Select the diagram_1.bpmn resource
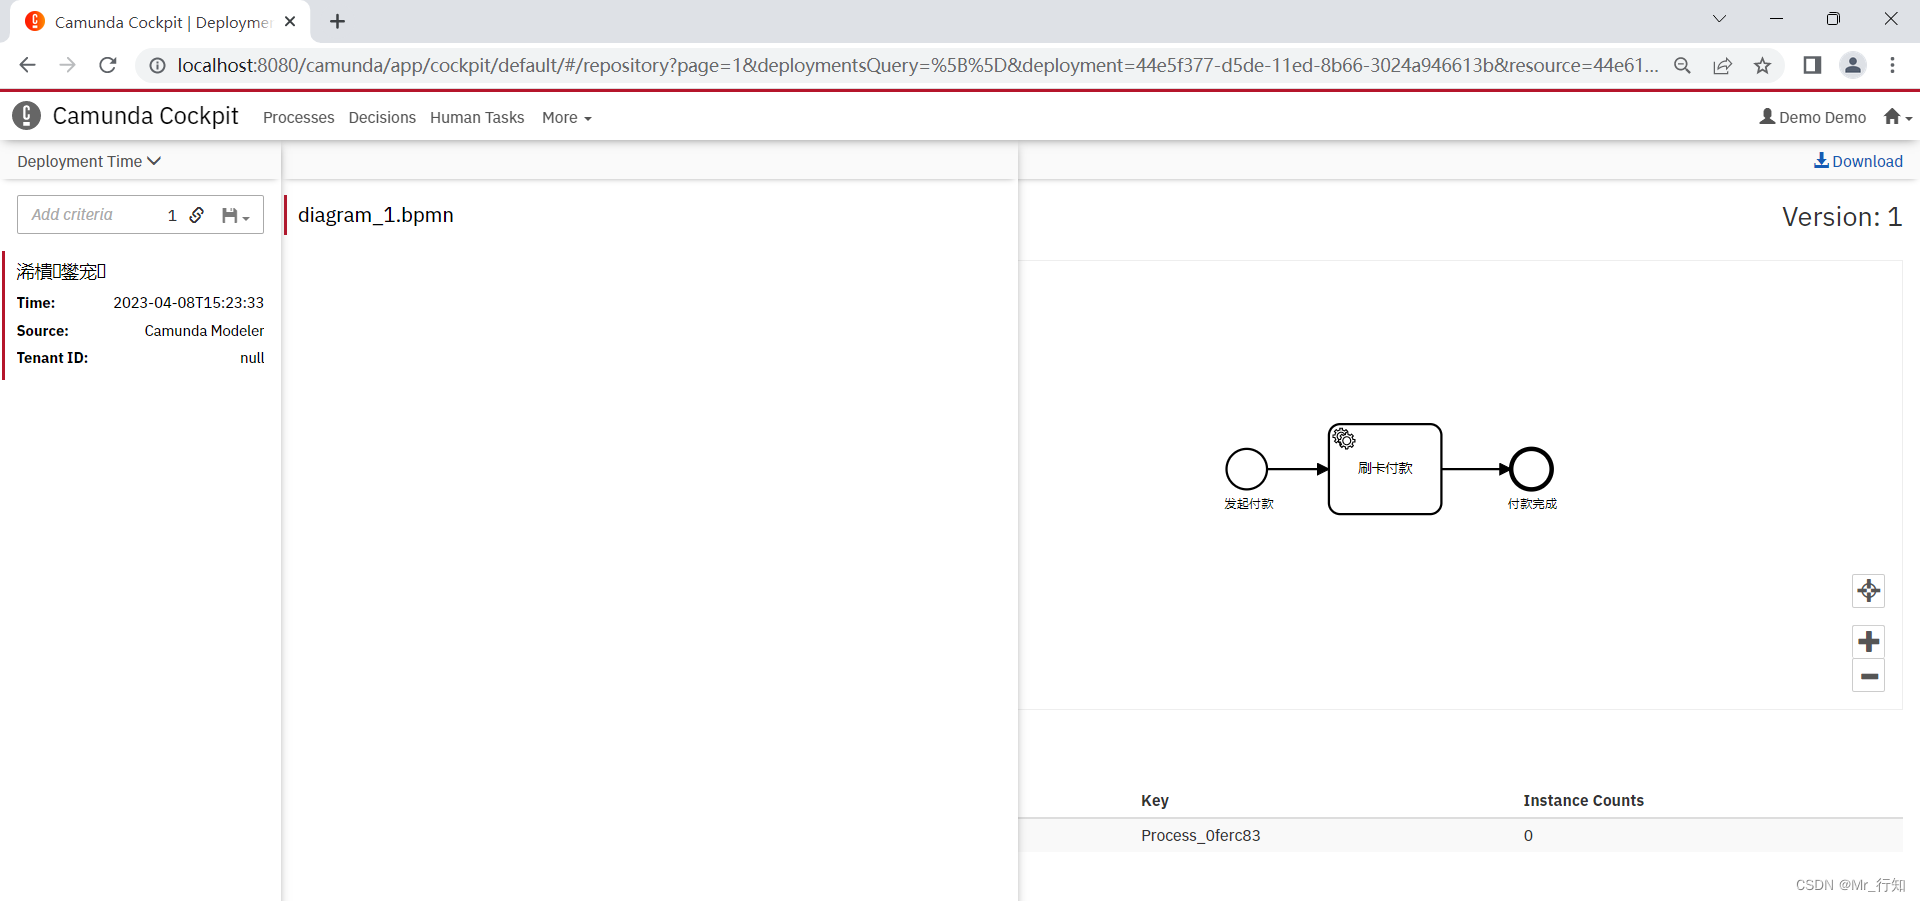1920x901 pixels. pos(375,215)
